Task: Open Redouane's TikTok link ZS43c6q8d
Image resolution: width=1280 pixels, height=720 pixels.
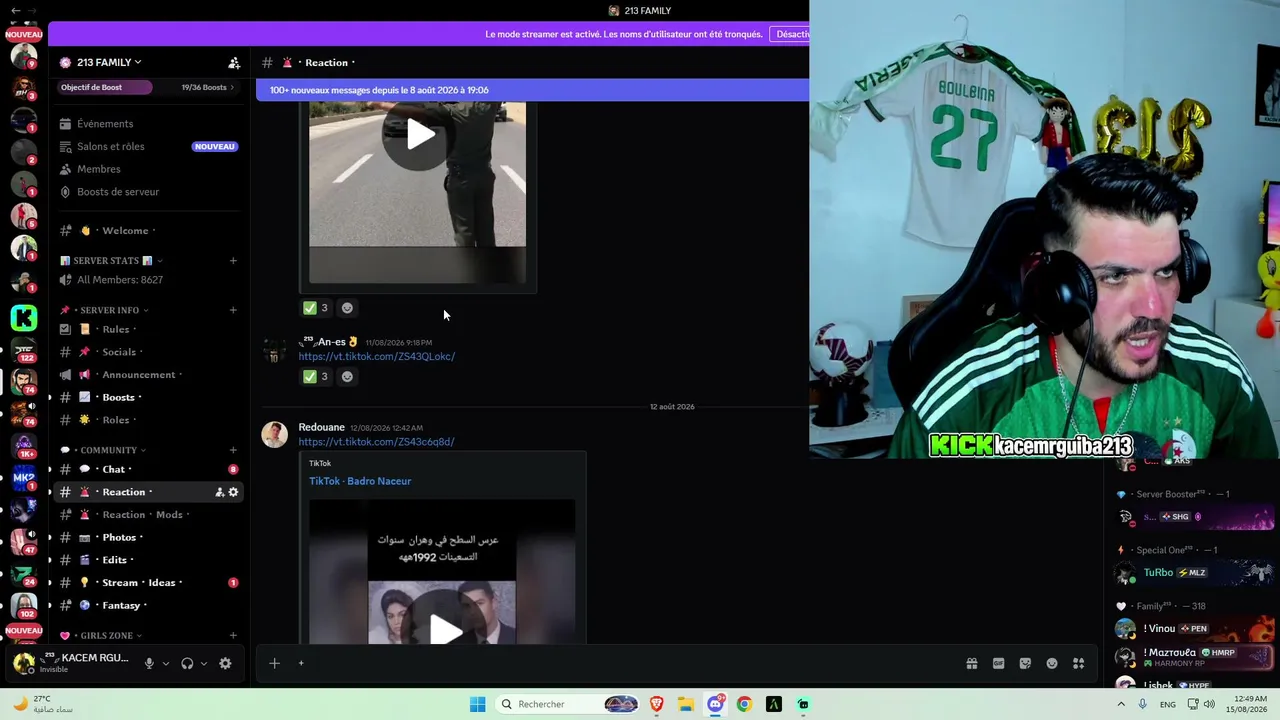Action: coord(376,442)
